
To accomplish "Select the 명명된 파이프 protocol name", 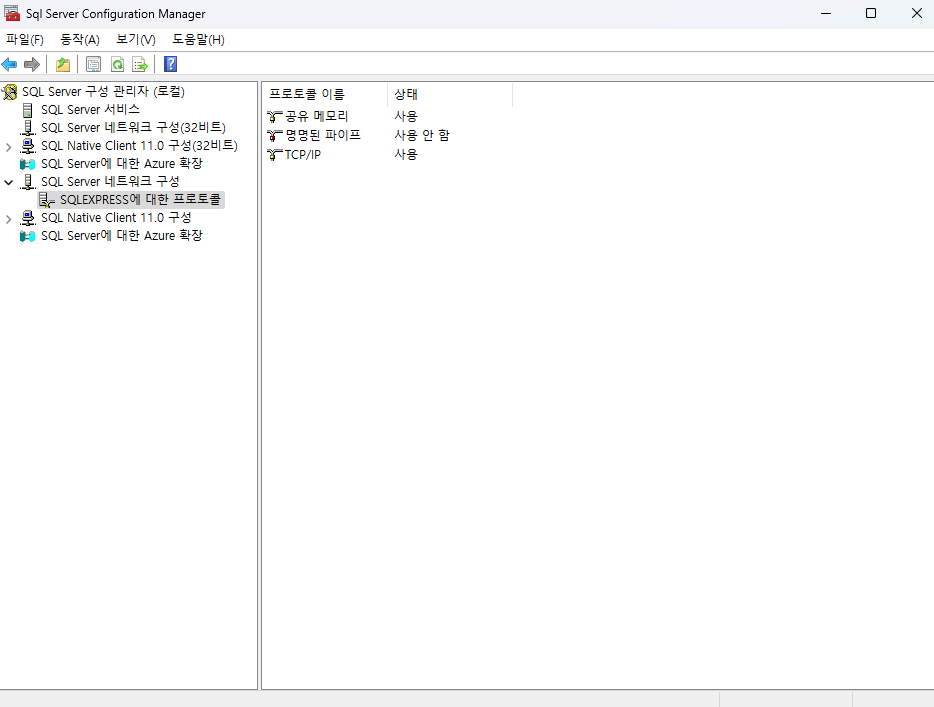I will [x=323, y=135].
